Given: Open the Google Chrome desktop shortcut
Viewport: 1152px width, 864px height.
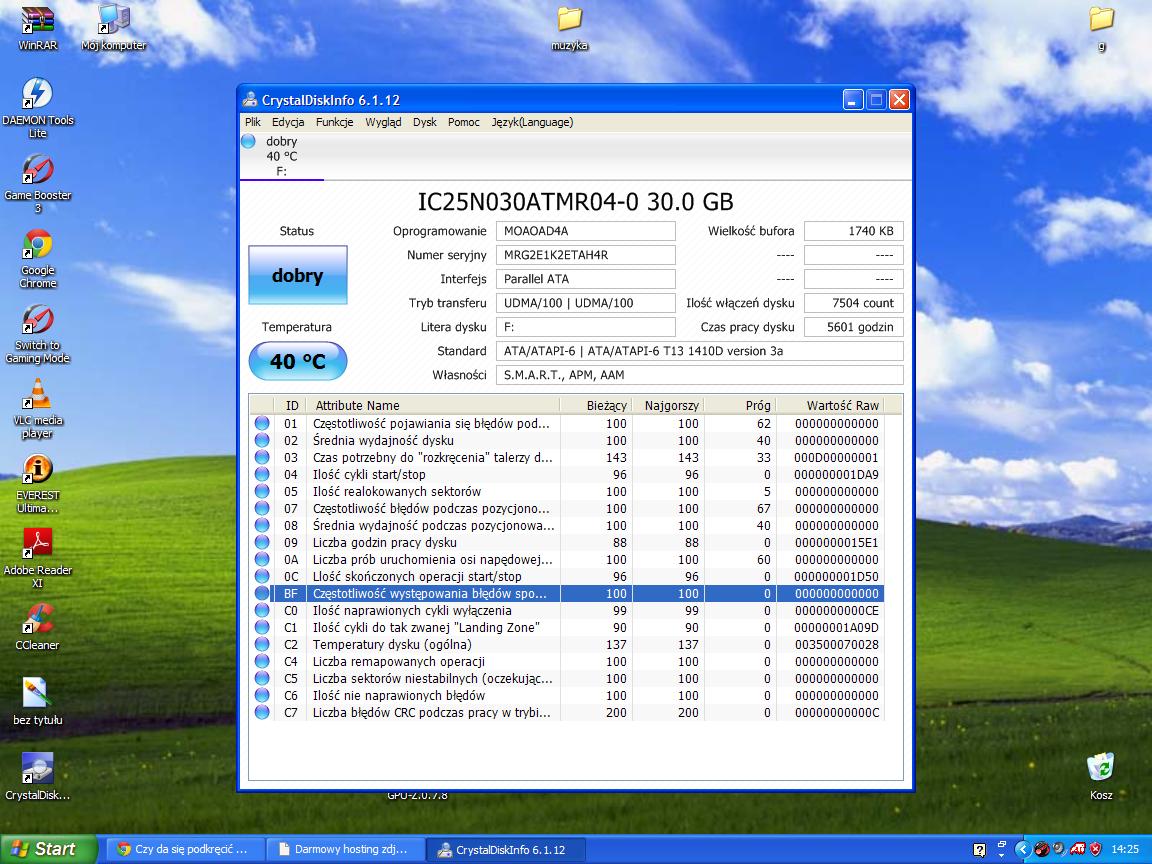Looking at the screenshot, I should tap(37, 259).
